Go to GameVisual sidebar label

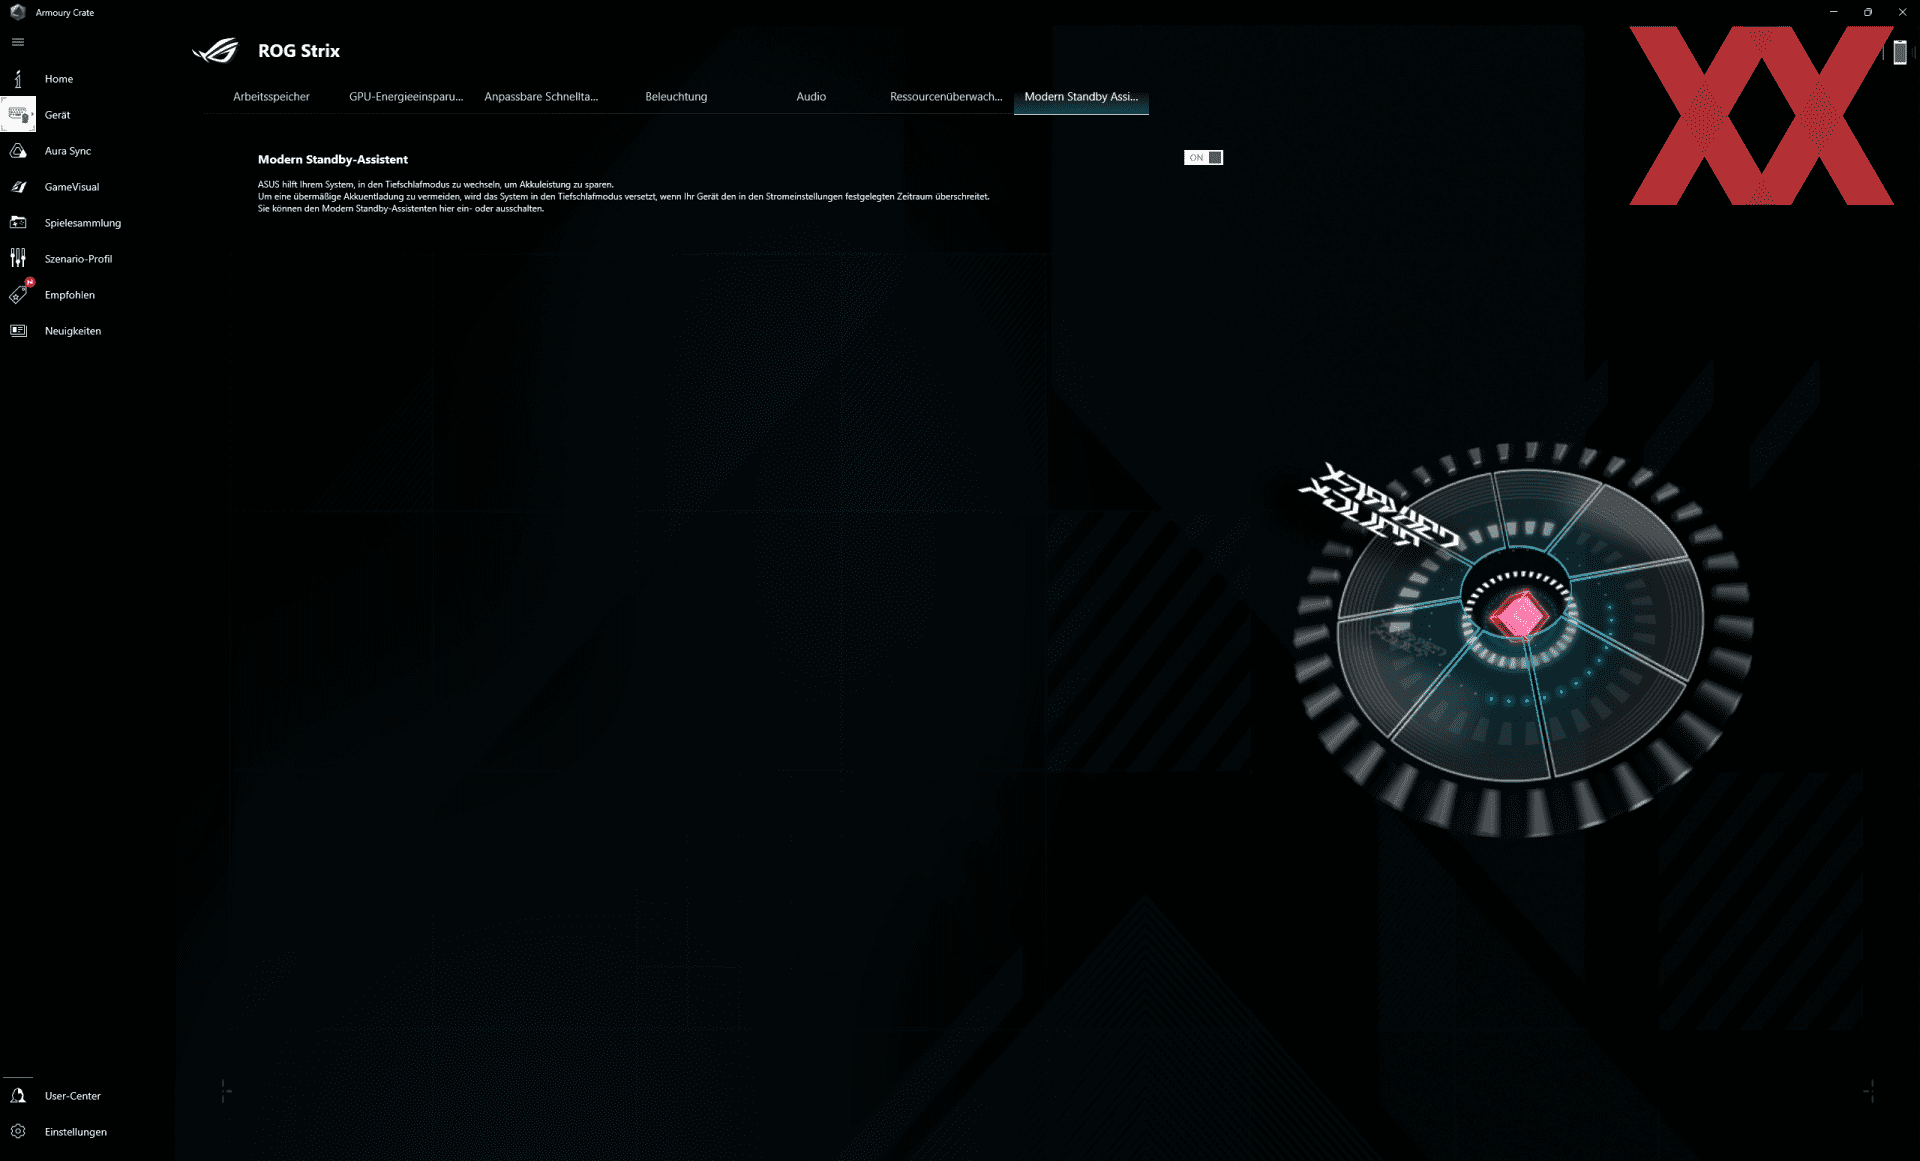point(72,187)
